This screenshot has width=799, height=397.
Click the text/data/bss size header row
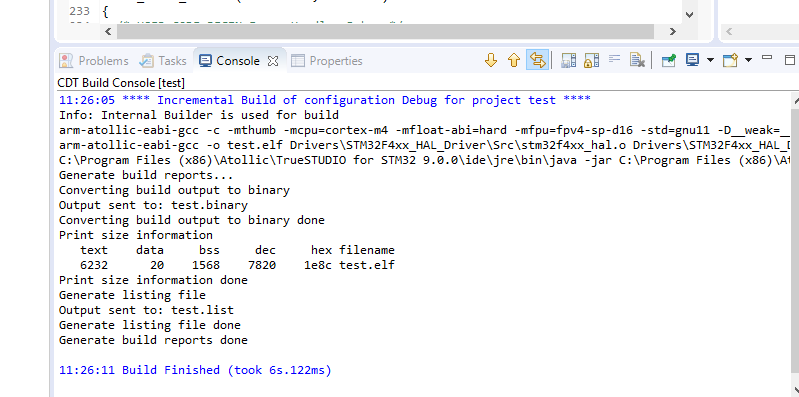(237, 250)
